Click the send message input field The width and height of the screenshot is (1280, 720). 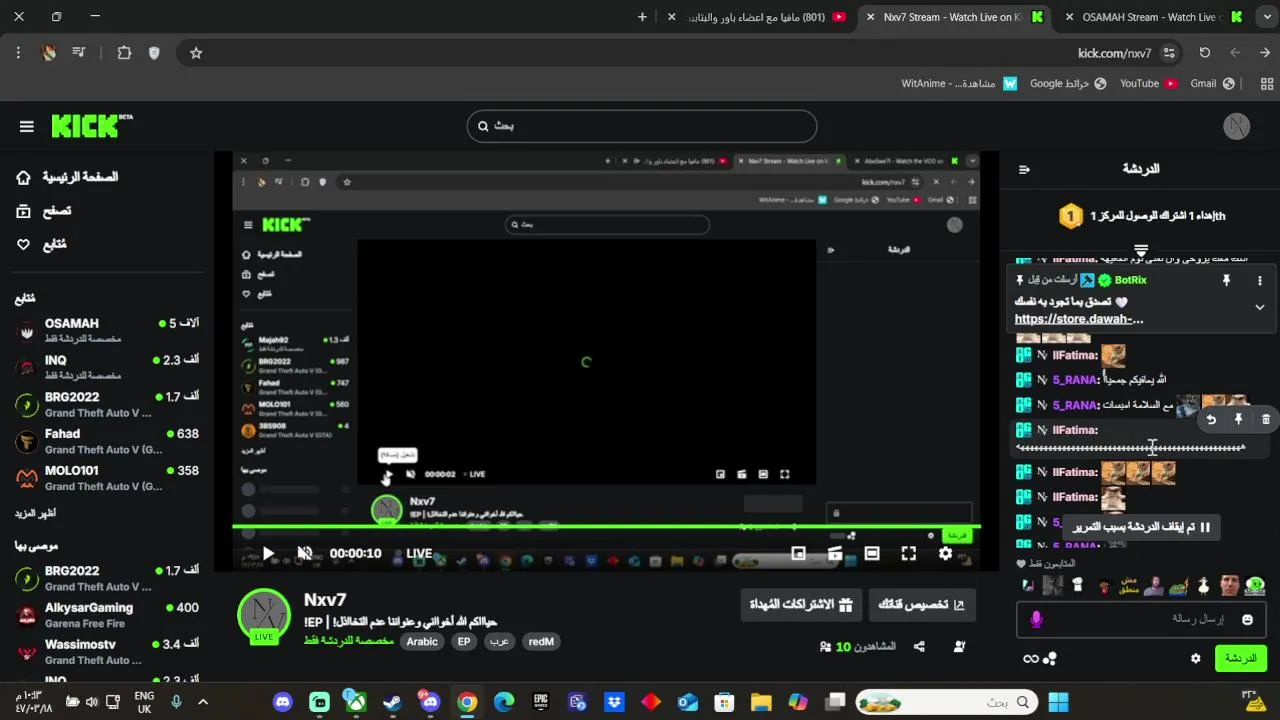point(1141,619)
